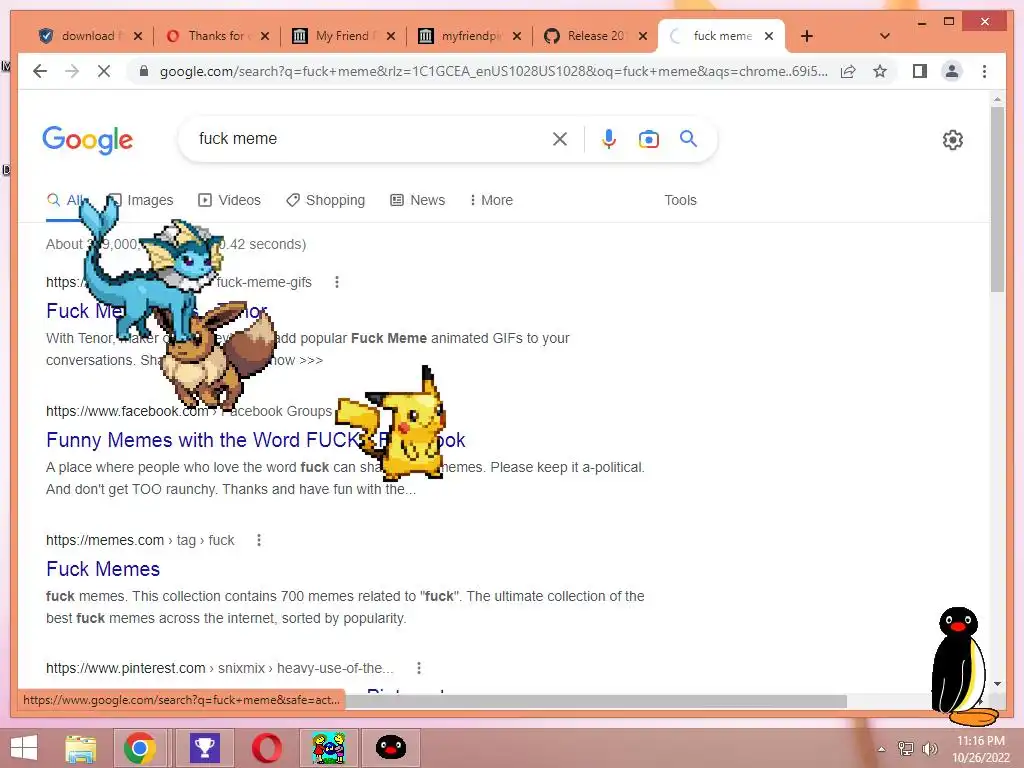This screenshot has width=1024, height=768.
Task: Open the Tools search options
Action: pos(680,200)
